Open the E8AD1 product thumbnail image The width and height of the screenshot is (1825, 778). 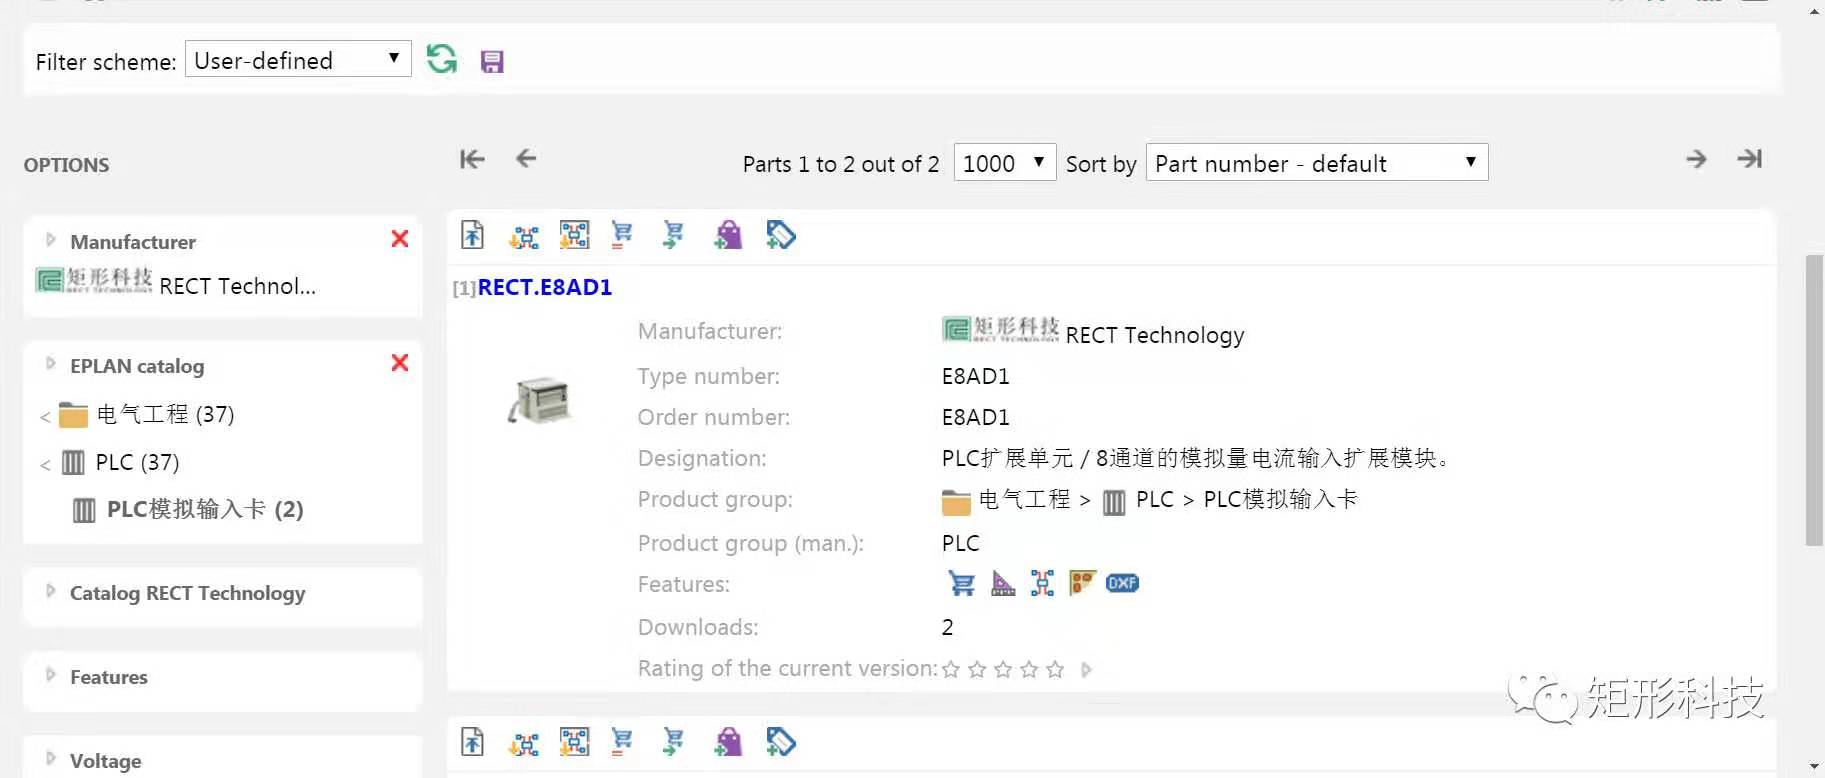[540, 401]
